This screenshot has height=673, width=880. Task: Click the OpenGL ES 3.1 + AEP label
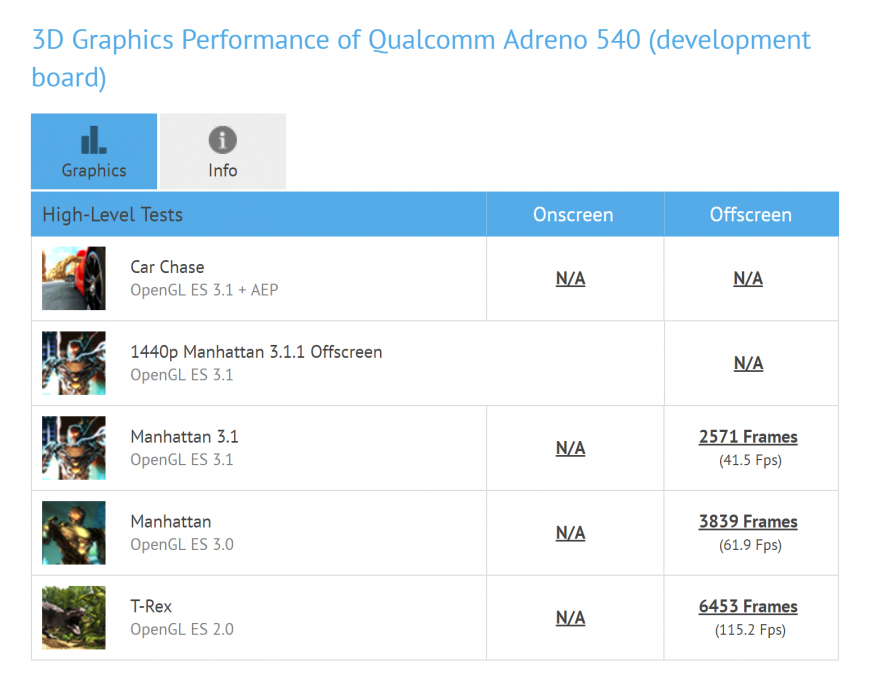tap(204, 290)
